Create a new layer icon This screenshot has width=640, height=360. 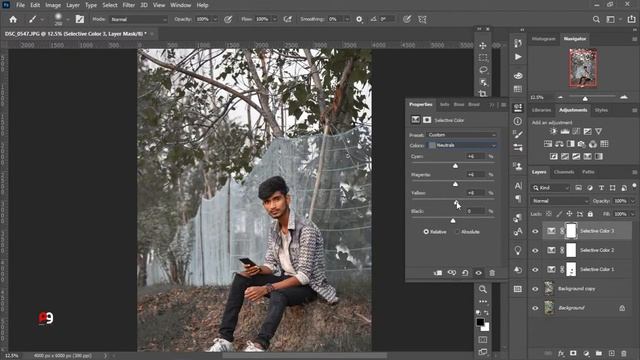click(611, 353)
